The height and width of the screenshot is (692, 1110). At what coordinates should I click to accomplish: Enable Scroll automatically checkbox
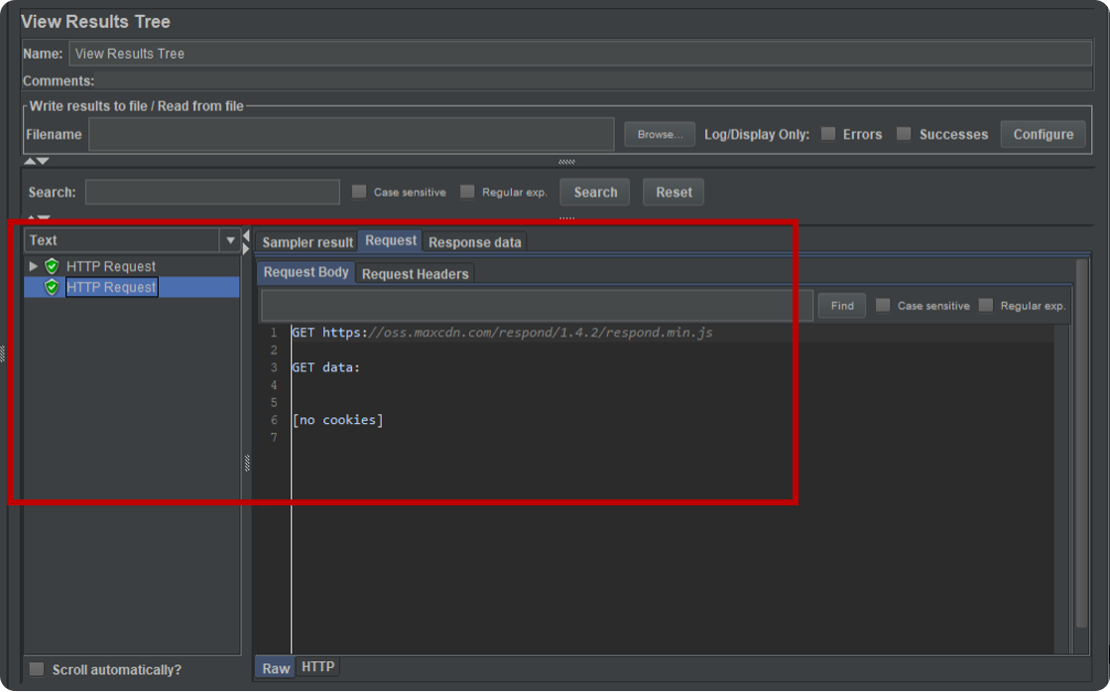tap(37, 670)
